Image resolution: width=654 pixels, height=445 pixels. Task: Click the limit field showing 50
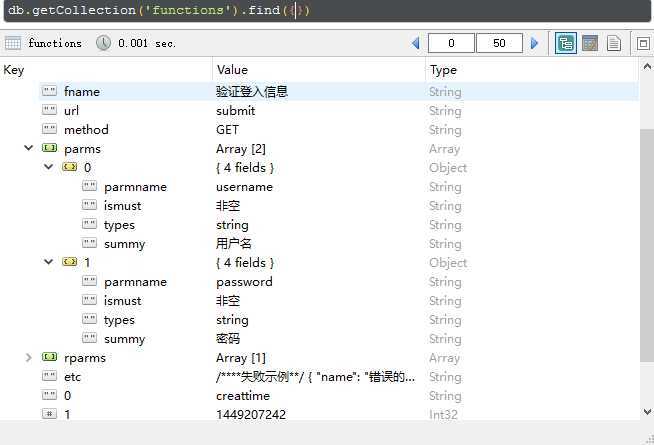coord(499,43)
